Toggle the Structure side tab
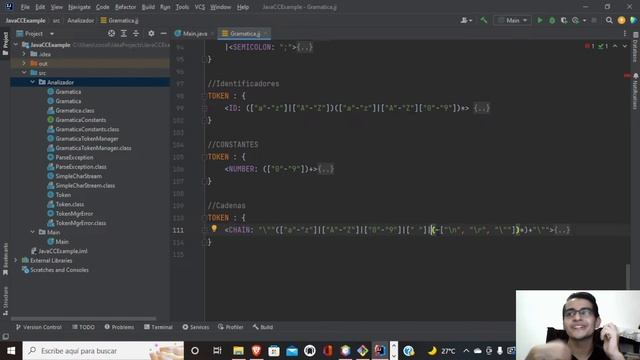 pyautogui.click(x=5, y=300)
